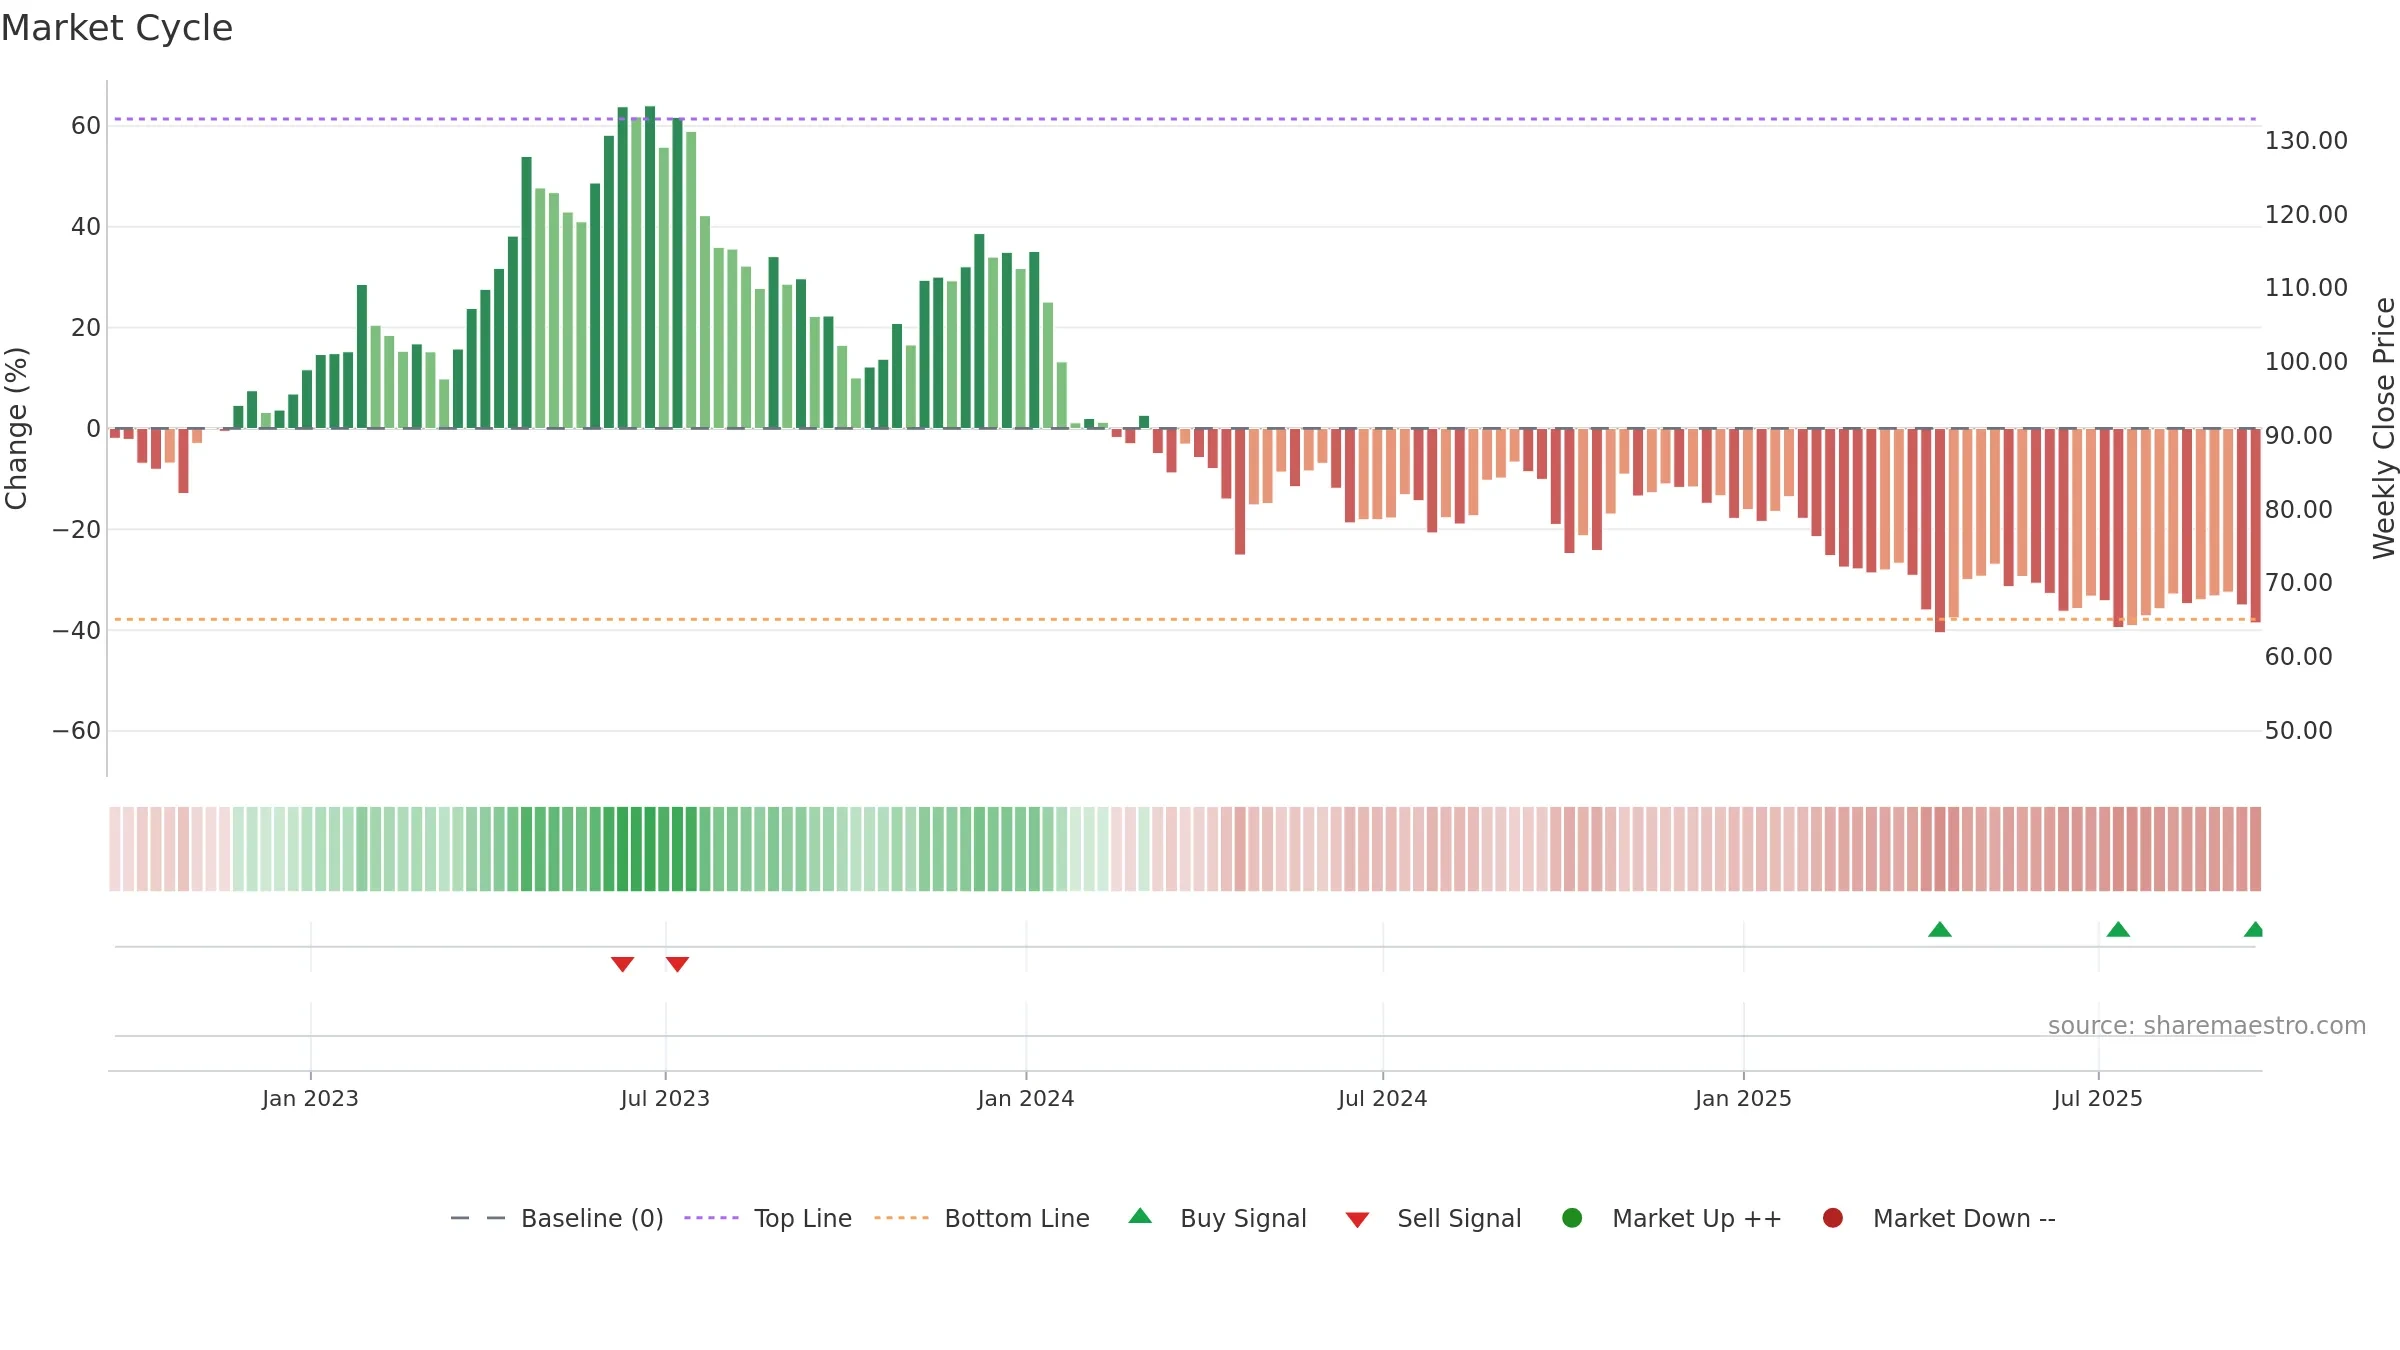Click the Baseline (0) dashed legend marker
The height and width of the screenshot is (1350, 2400).
(x=478, y=1218)
